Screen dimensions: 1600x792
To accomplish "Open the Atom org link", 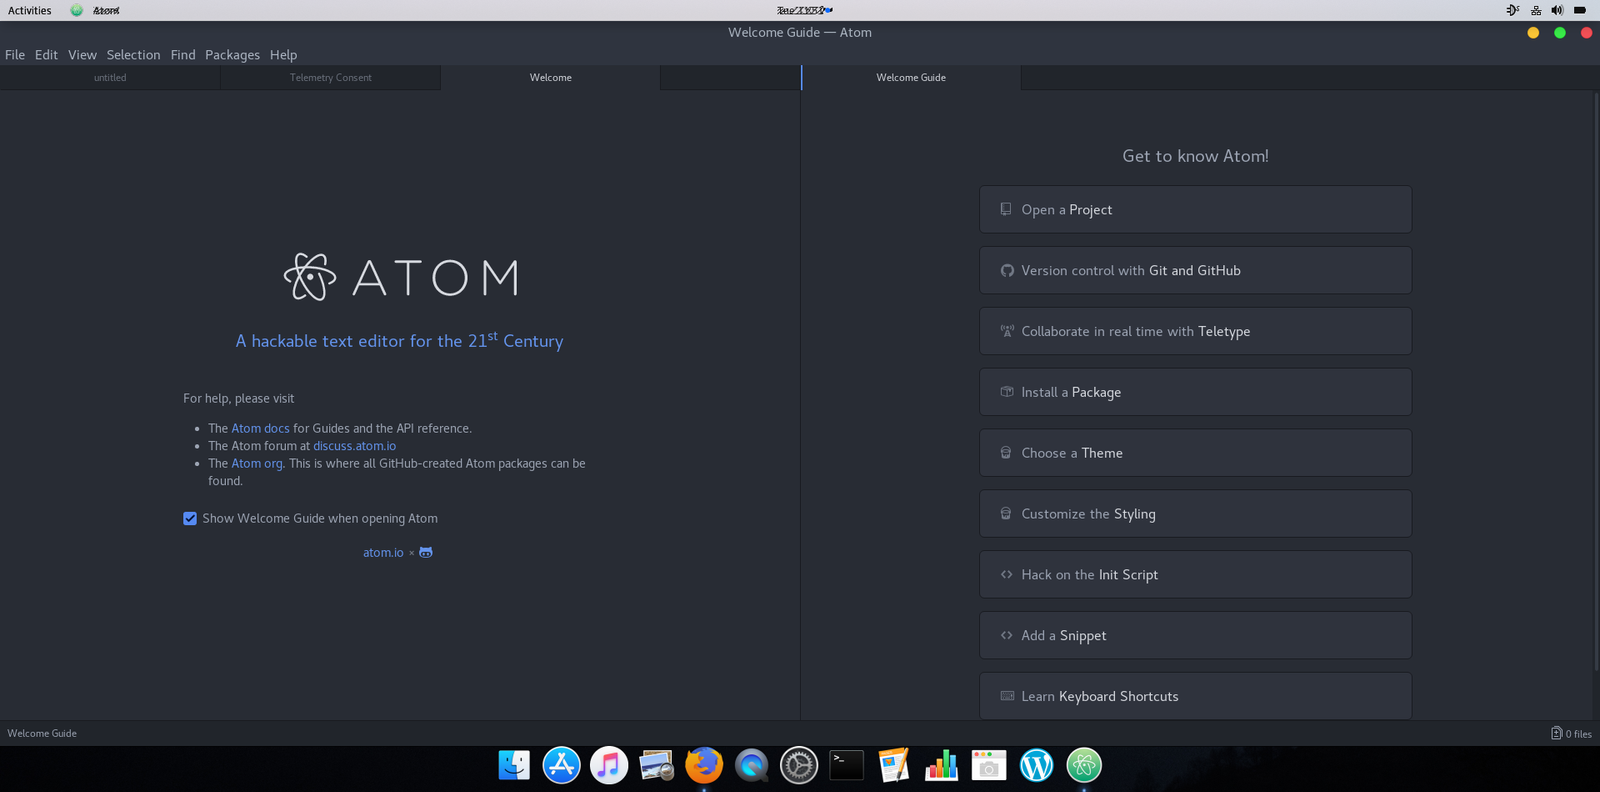I will coord(257,463).
